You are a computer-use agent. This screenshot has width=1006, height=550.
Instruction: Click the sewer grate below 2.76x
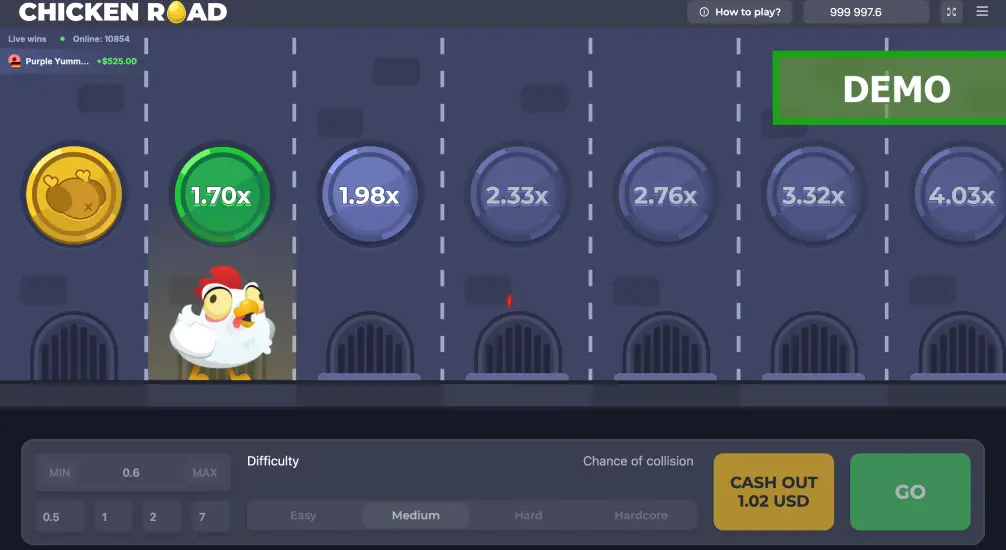[x=666, y=347]
